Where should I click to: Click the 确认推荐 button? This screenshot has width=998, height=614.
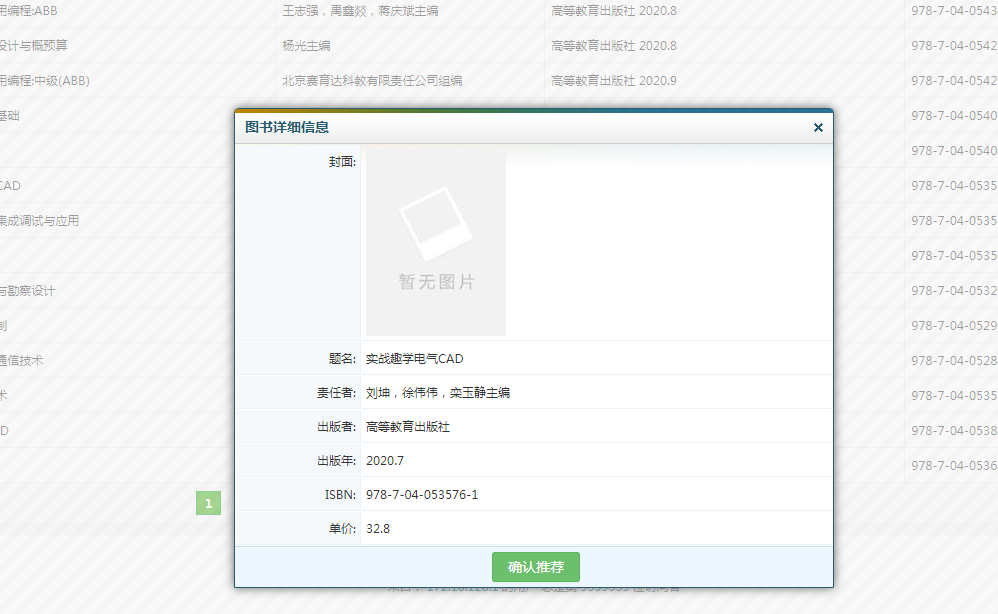pos(535,567)
